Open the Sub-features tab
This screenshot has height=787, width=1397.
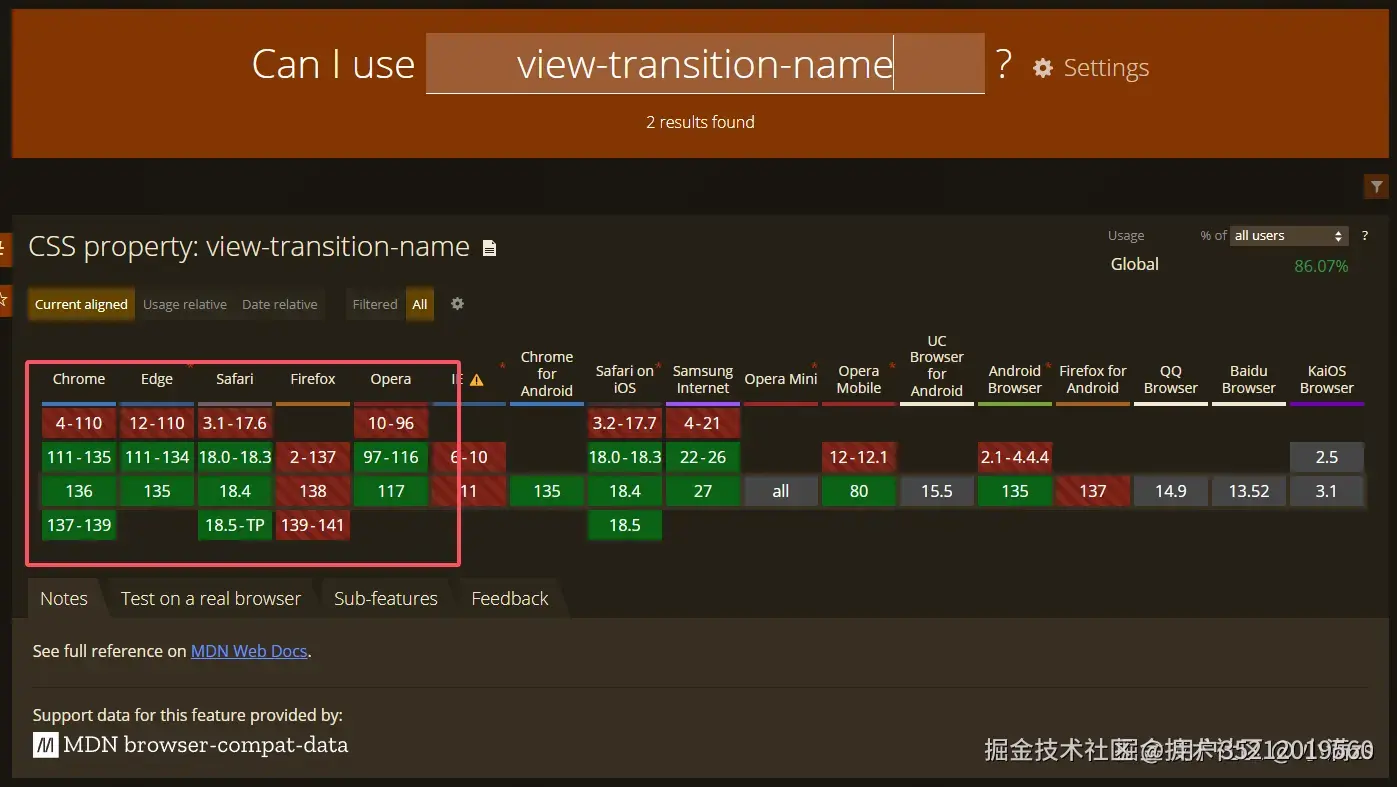[386, 598]
